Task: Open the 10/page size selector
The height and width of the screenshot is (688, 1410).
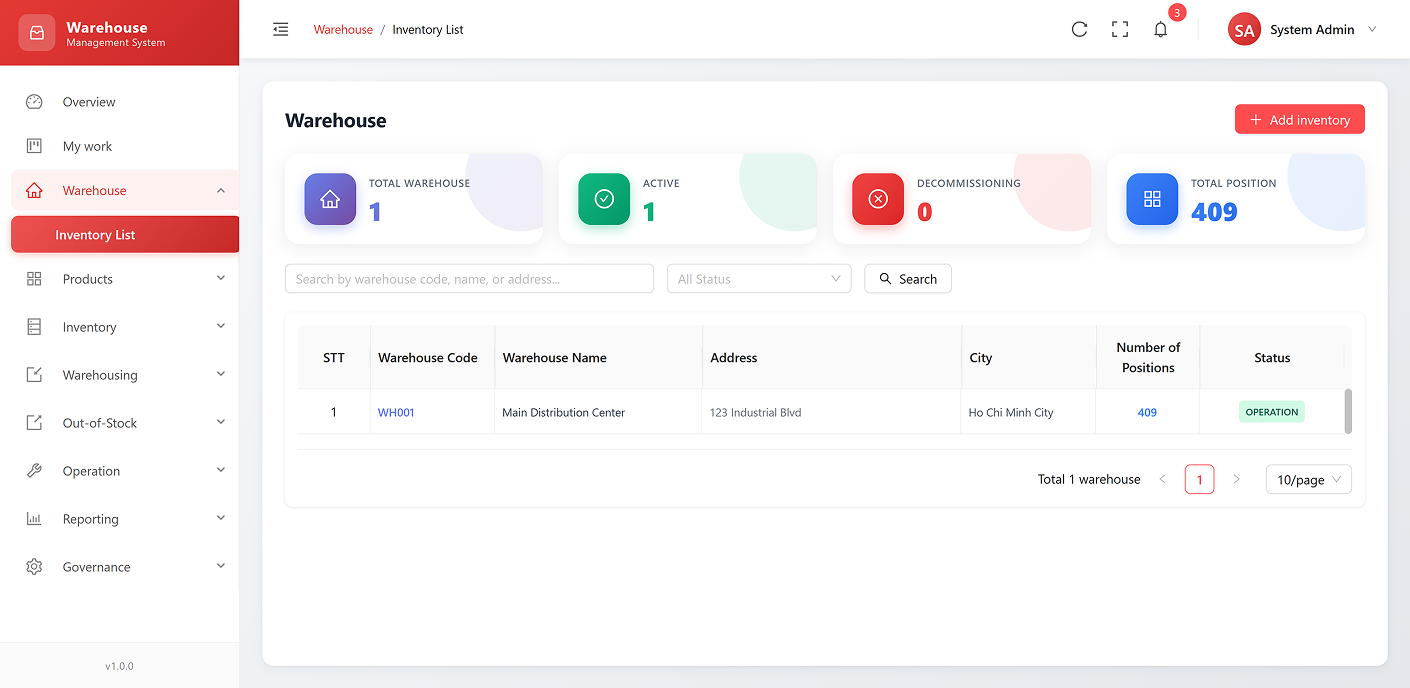Action: click(x=1308, y=480)
